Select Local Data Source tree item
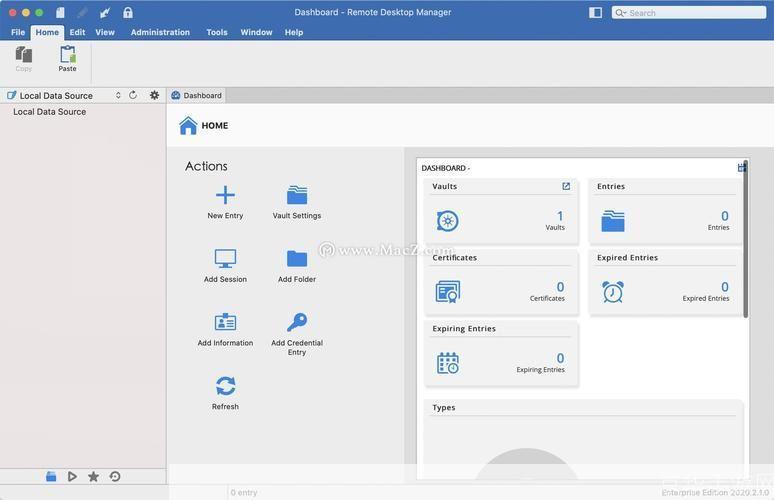Viewport: 774px width, 500px height. (x=49, y=112)
